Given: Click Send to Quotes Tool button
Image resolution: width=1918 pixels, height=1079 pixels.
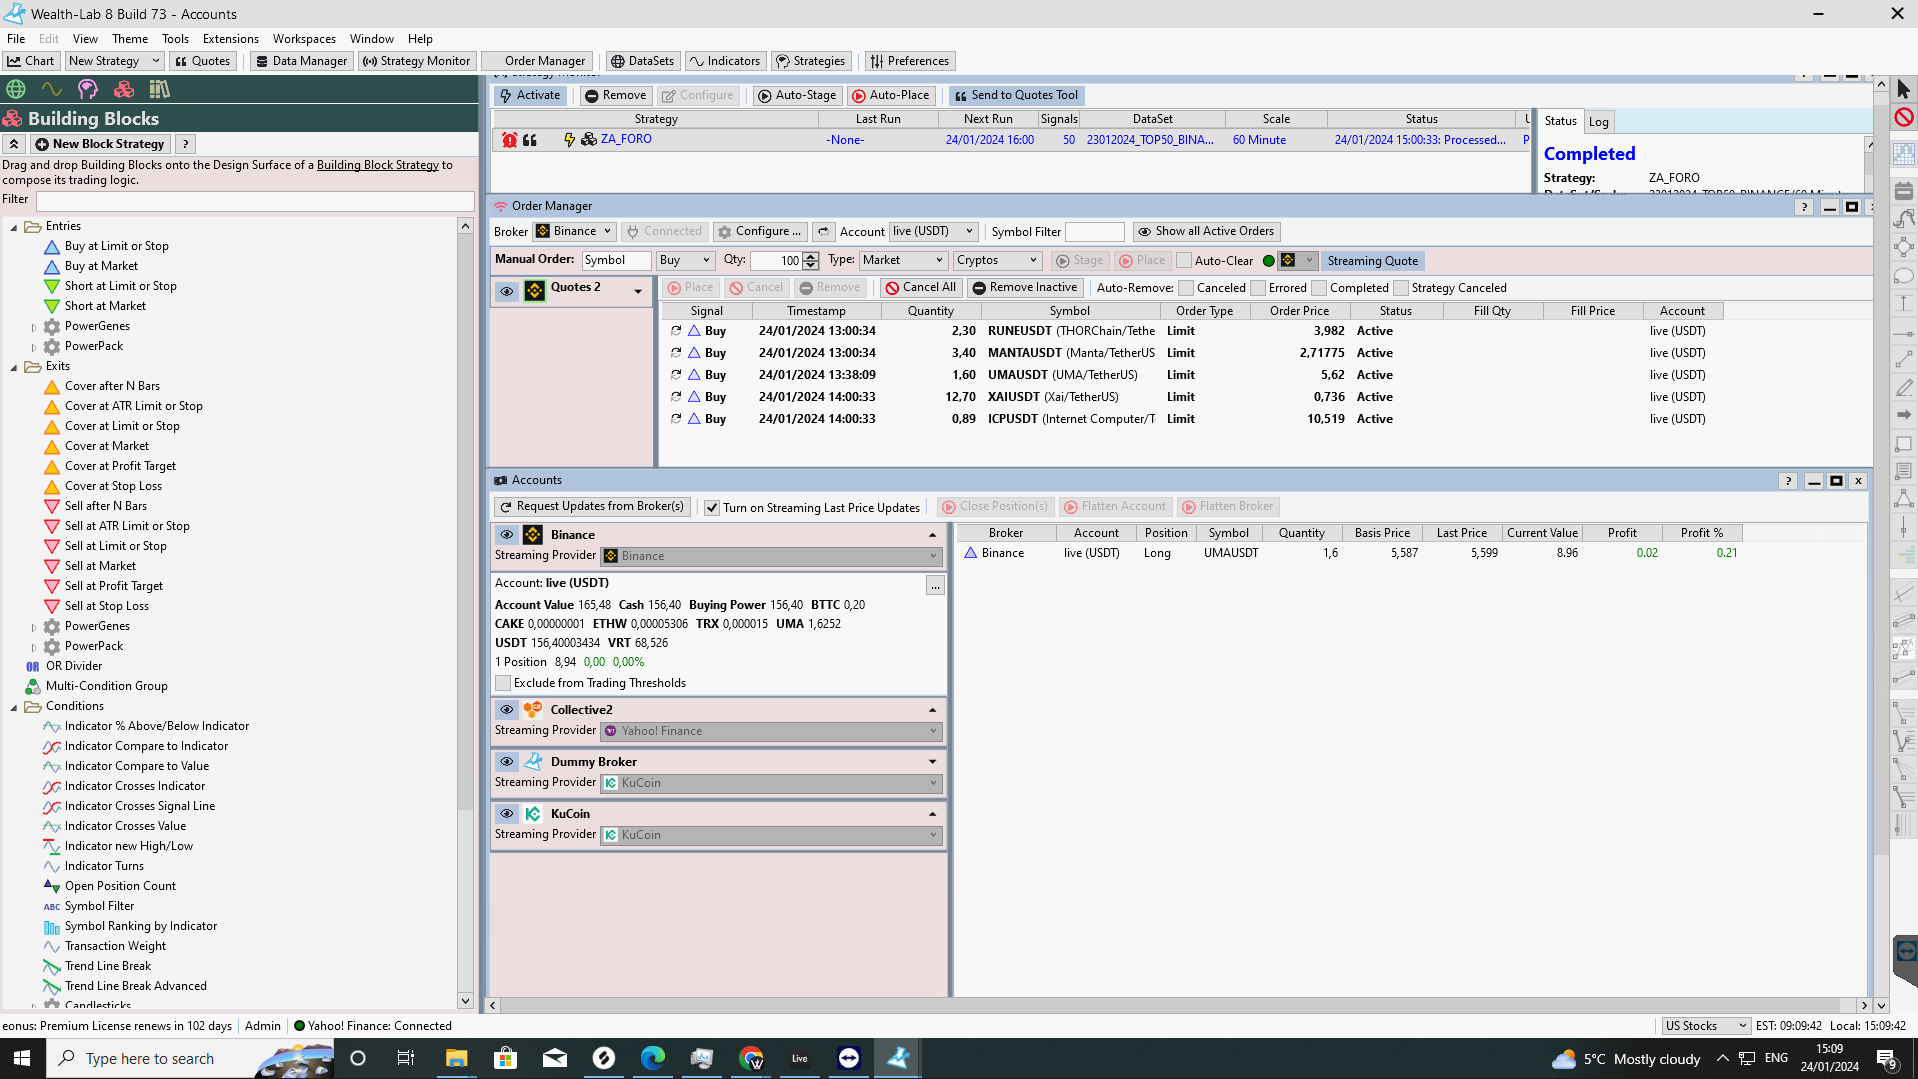Looking at the screenshot, I should tap(1016, 96).
